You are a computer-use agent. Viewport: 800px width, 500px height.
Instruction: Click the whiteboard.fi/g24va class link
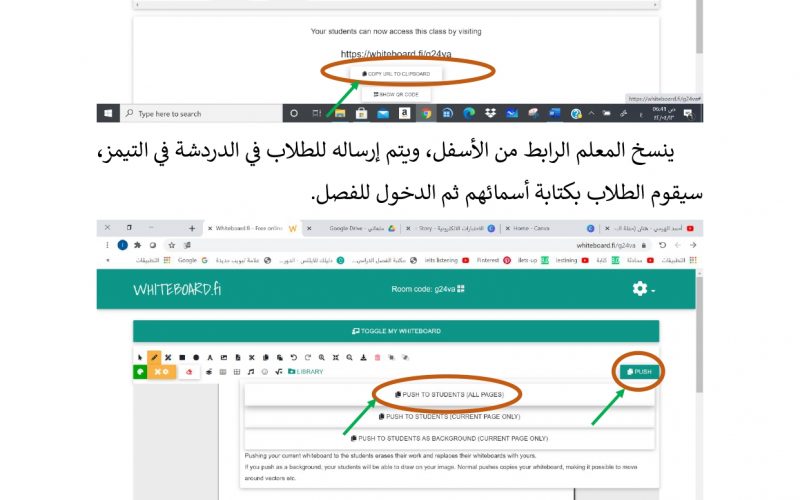396,54
